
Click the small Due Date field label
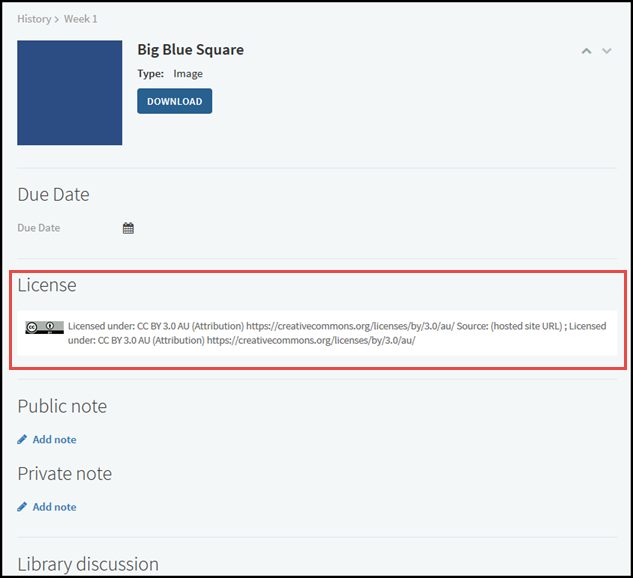39,228
